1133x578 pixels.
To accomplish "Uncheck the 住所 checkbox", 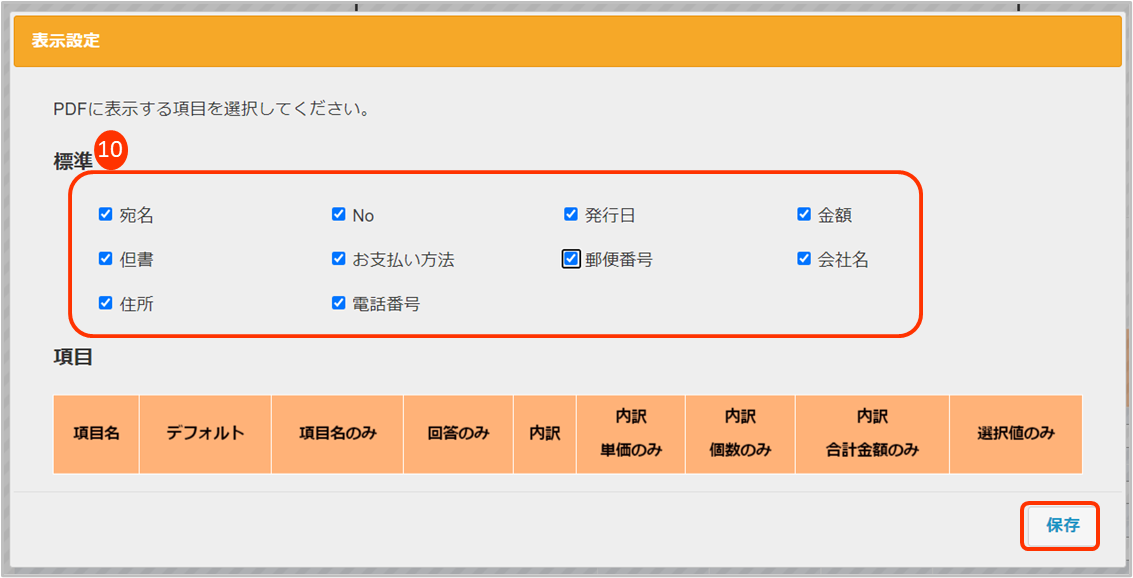I will (x=105, y=302).
